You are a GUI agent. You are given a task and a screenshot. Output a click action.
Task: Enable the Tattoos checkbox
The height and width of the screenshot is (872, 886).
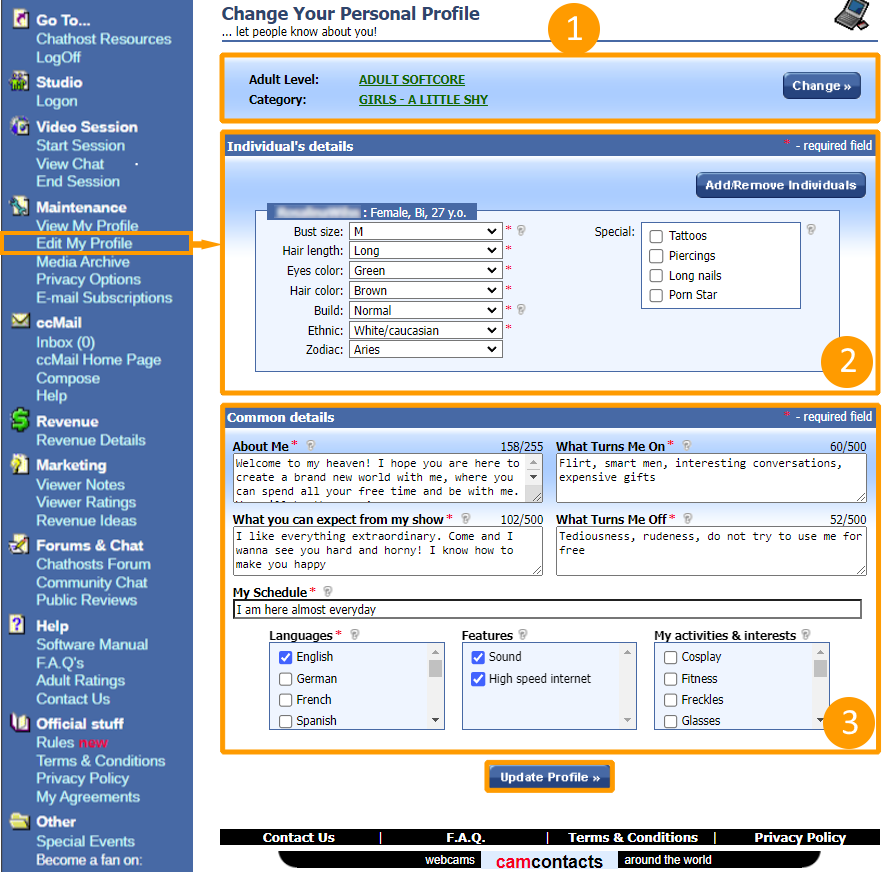pyautogui.click(x=656, y=236)
